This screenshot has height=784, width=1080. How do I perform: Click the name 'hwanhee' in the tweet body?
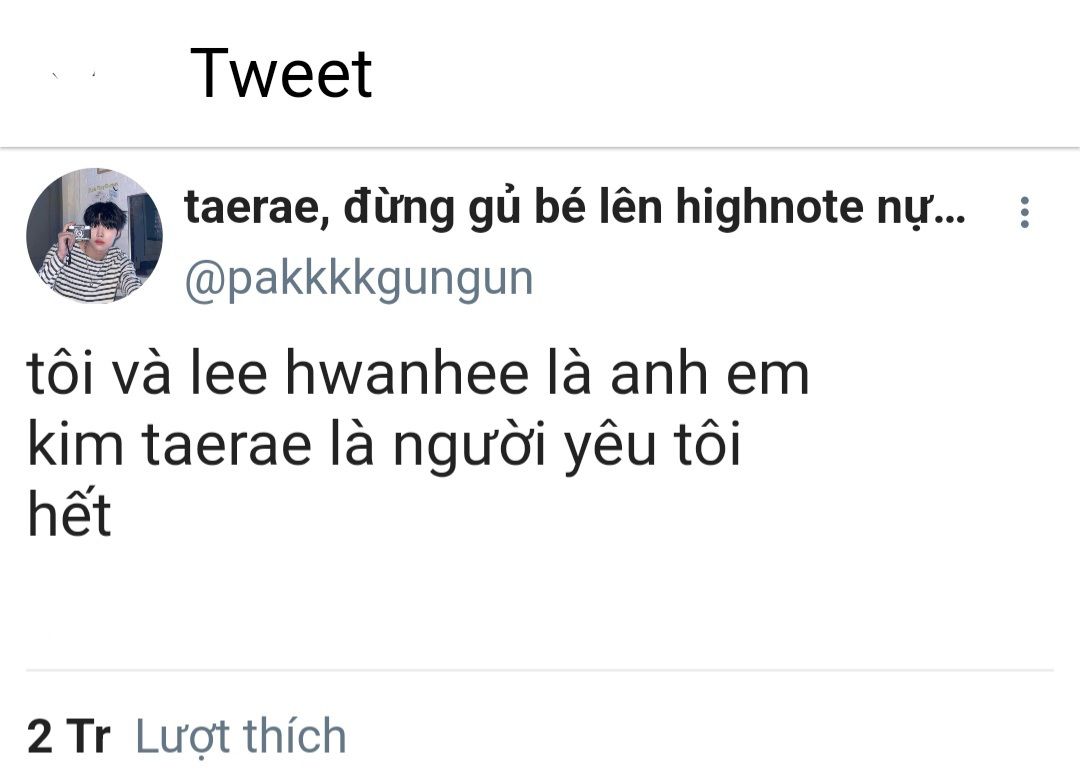407,373
